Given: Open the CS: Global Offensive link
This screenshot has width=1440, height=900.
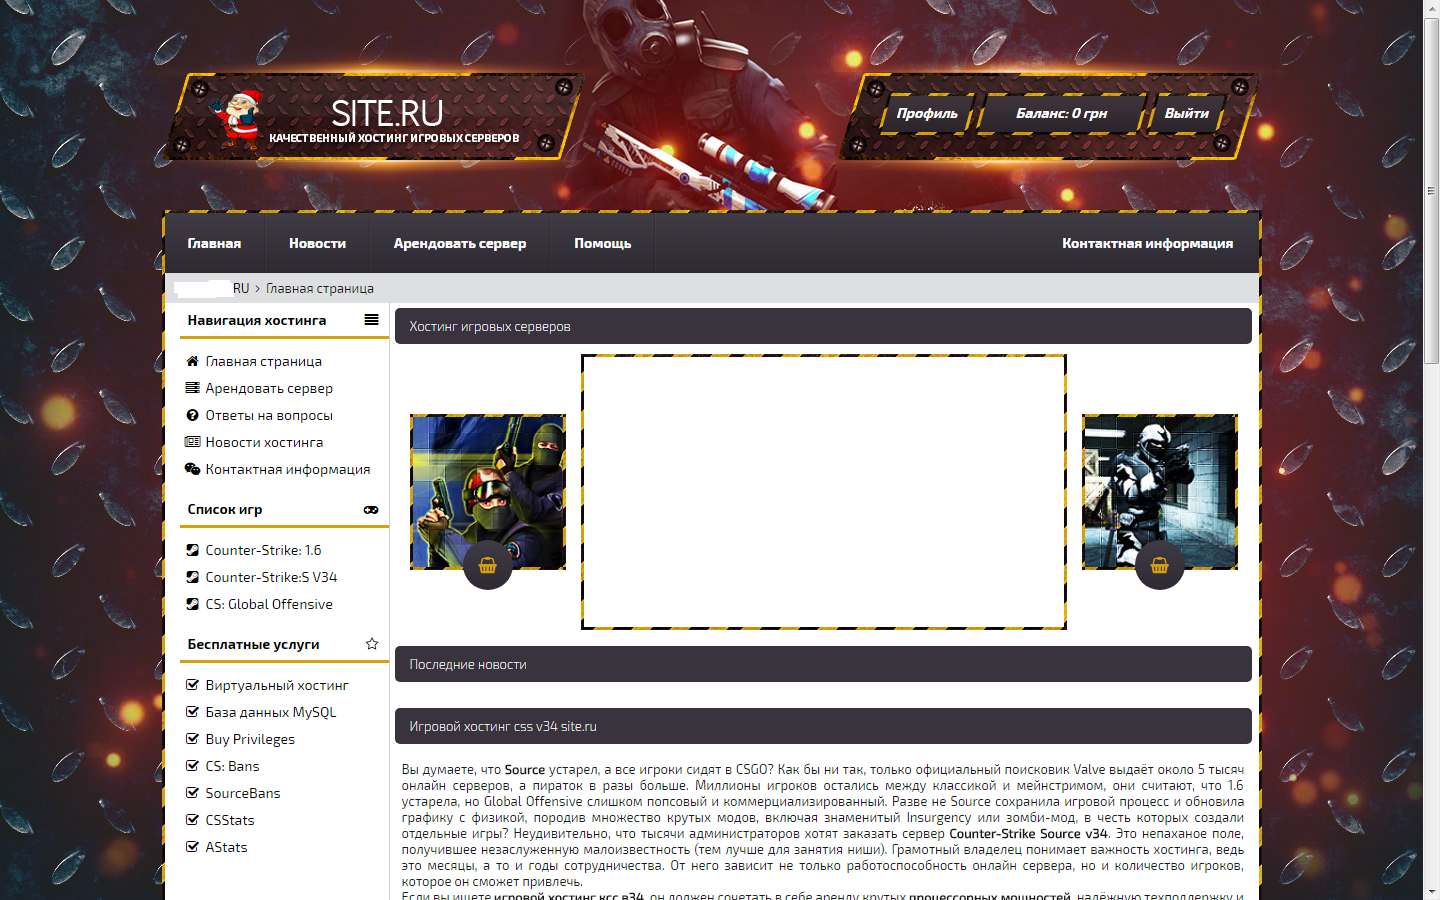Looking at the screenshot, I should [268, 604].
